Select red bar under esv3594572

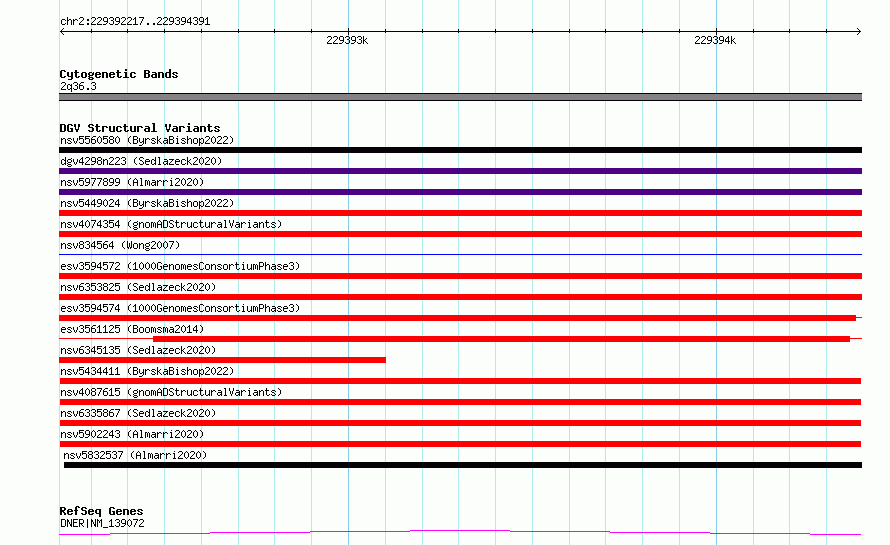pos(460,276)
